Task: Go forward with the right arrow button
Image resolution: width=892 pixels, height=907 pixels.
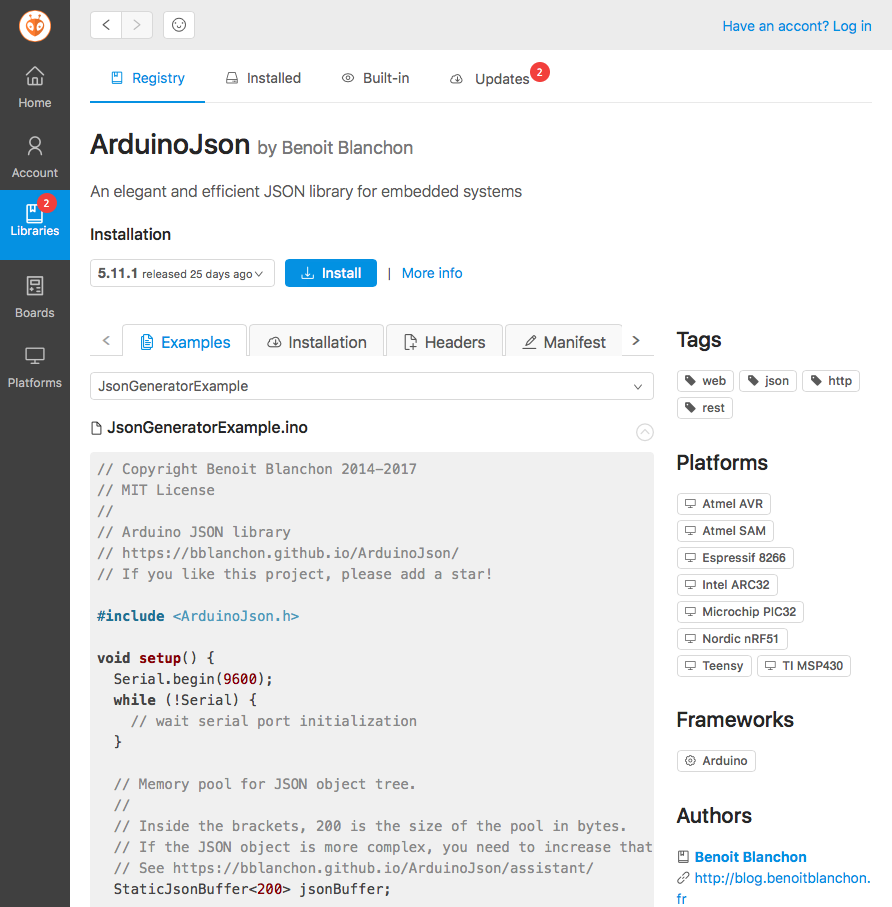Action: pos(137,25)
